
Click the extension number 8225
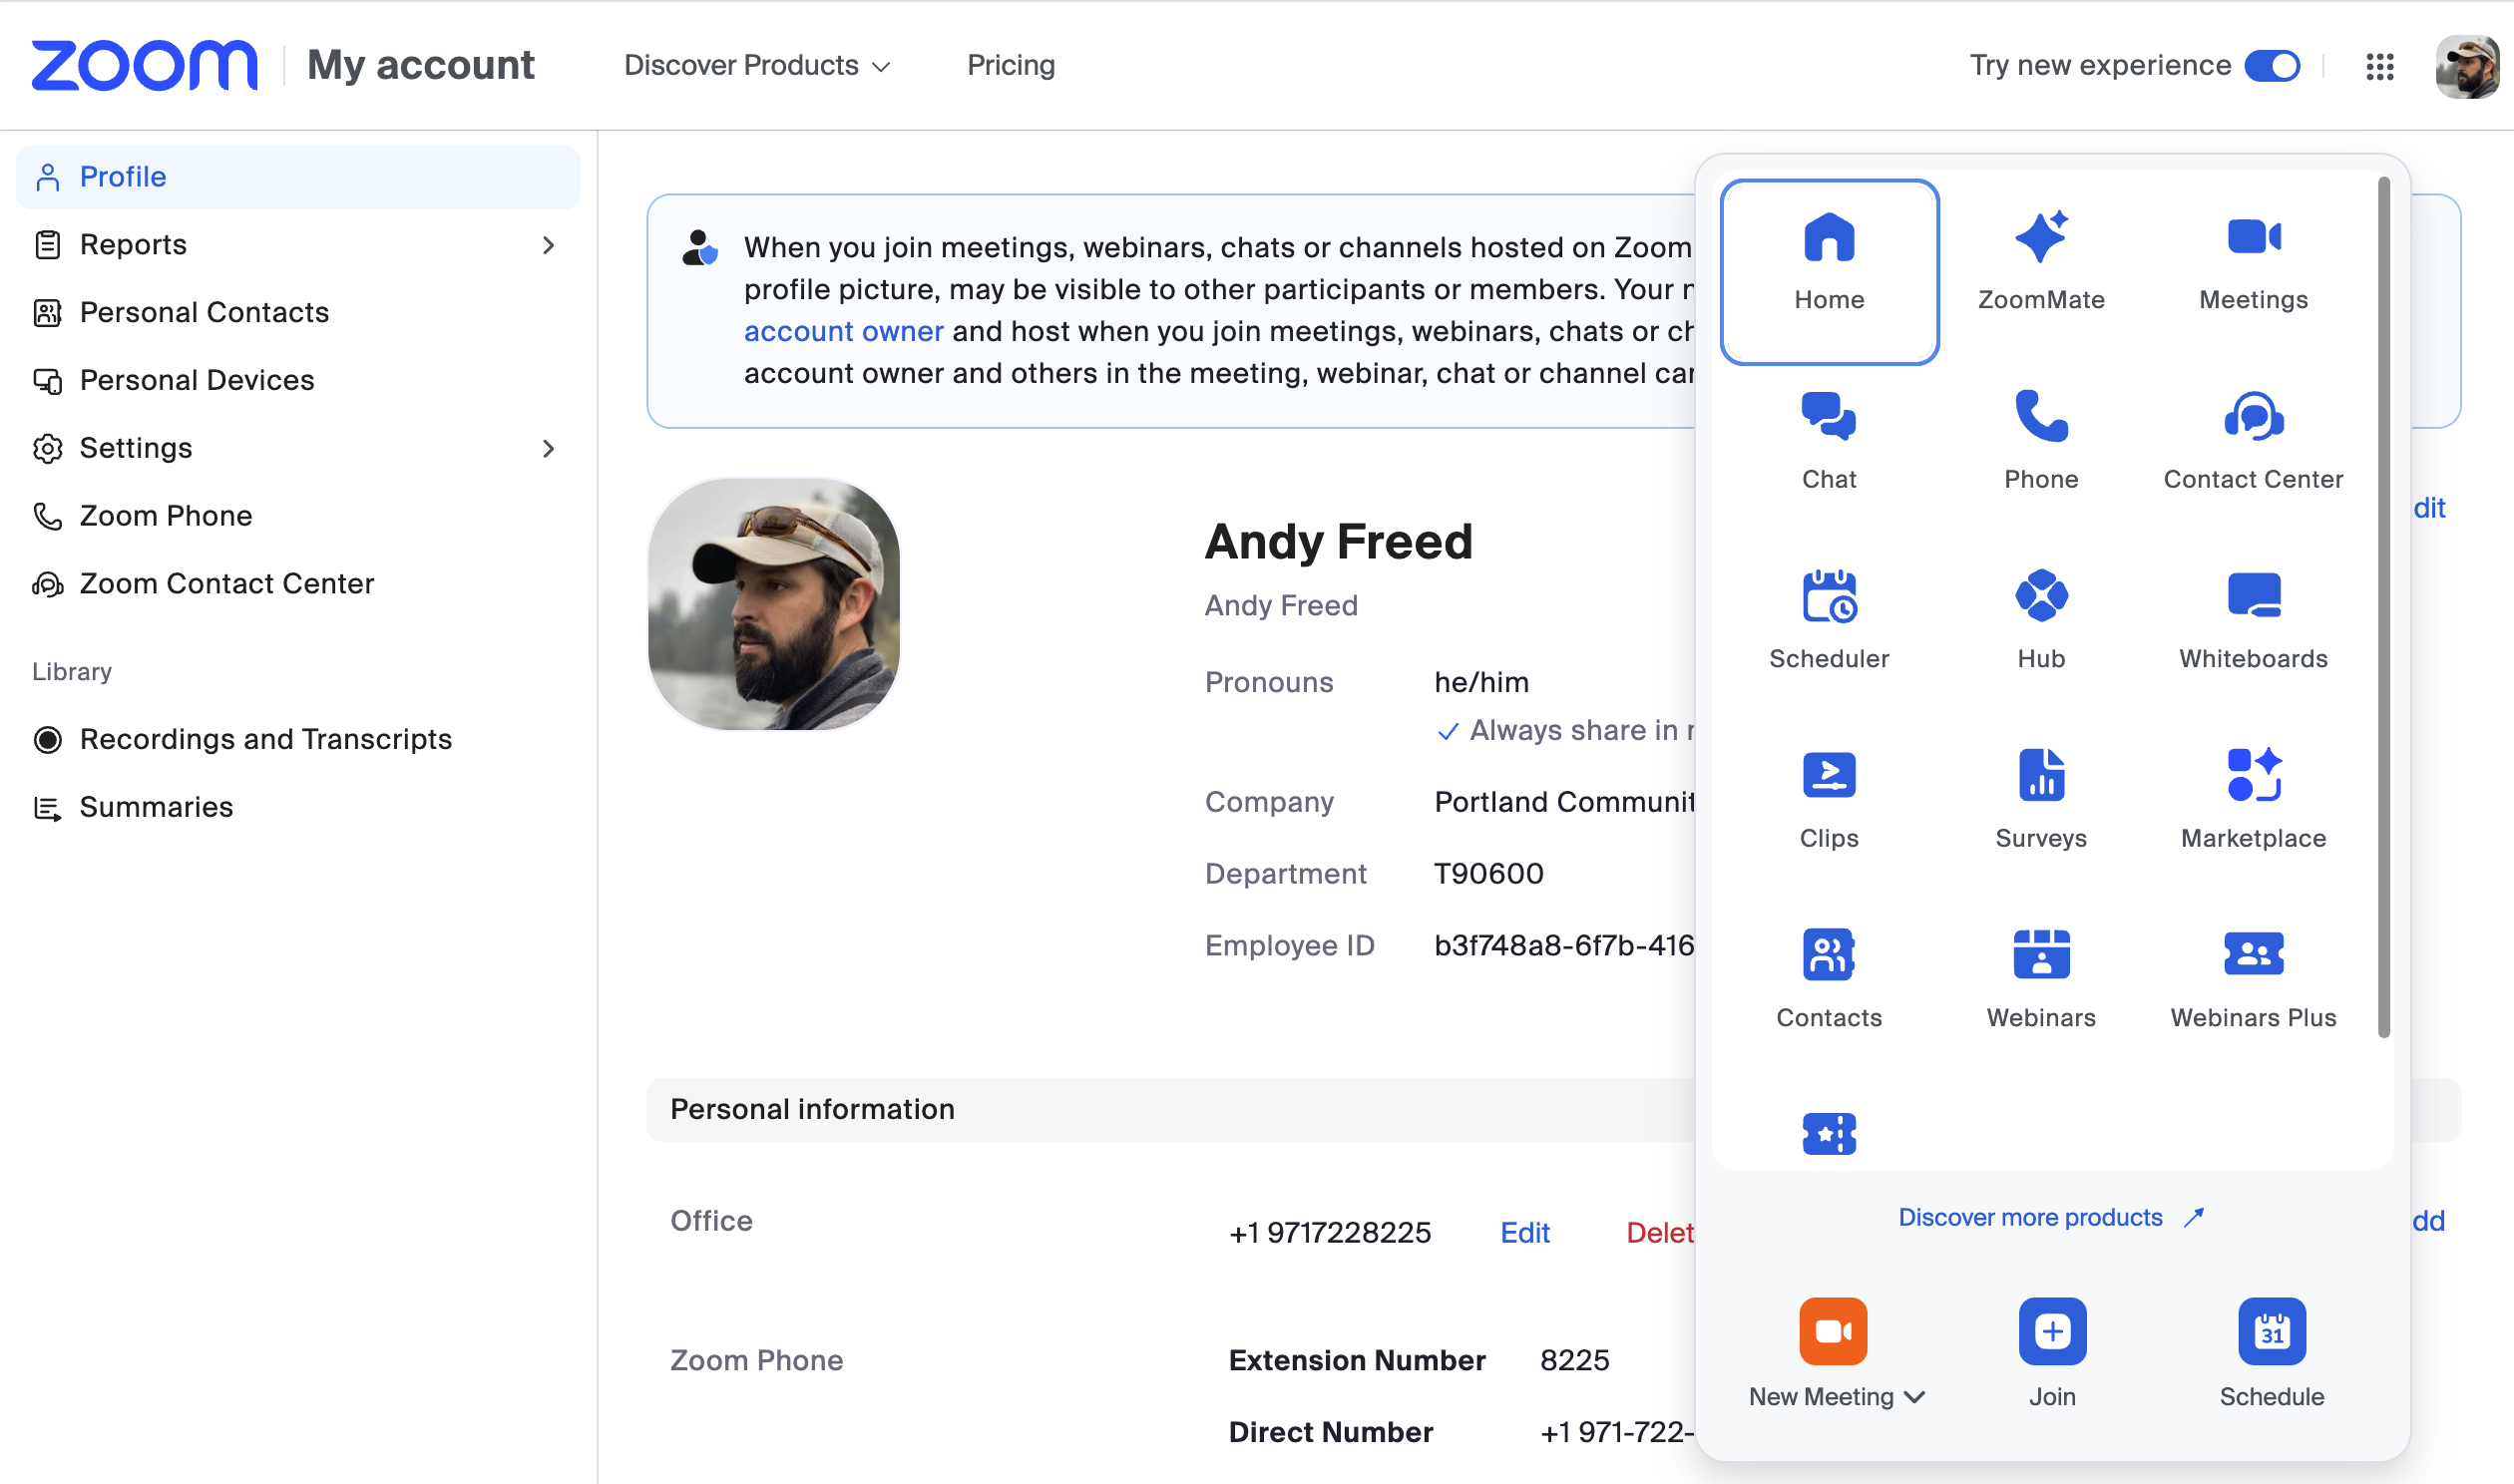(x=1575, y=1361)
